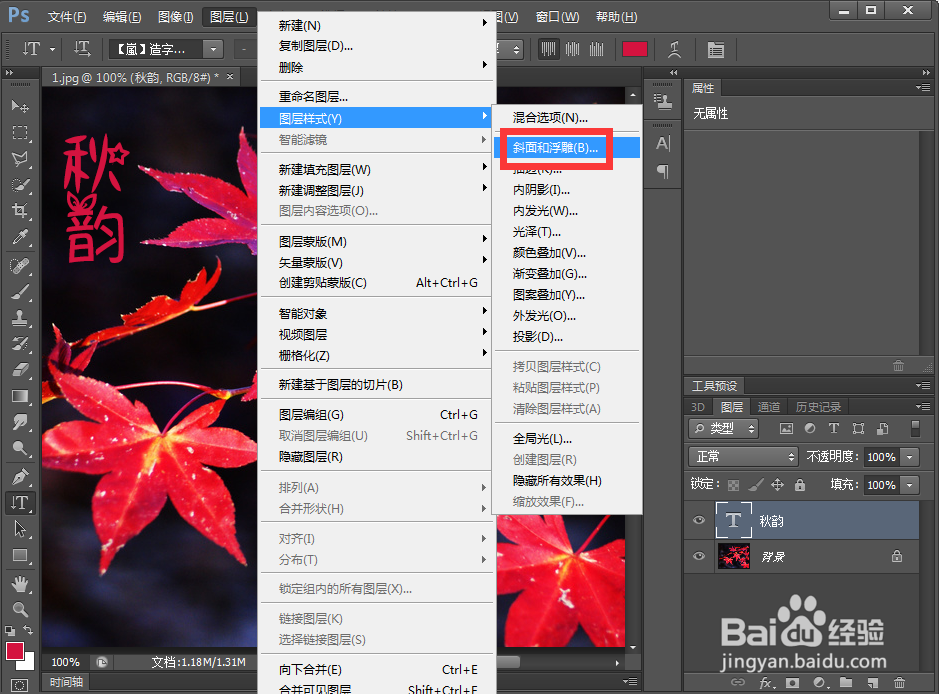
Task: Select the Hand tool
Action: [21, 584]
